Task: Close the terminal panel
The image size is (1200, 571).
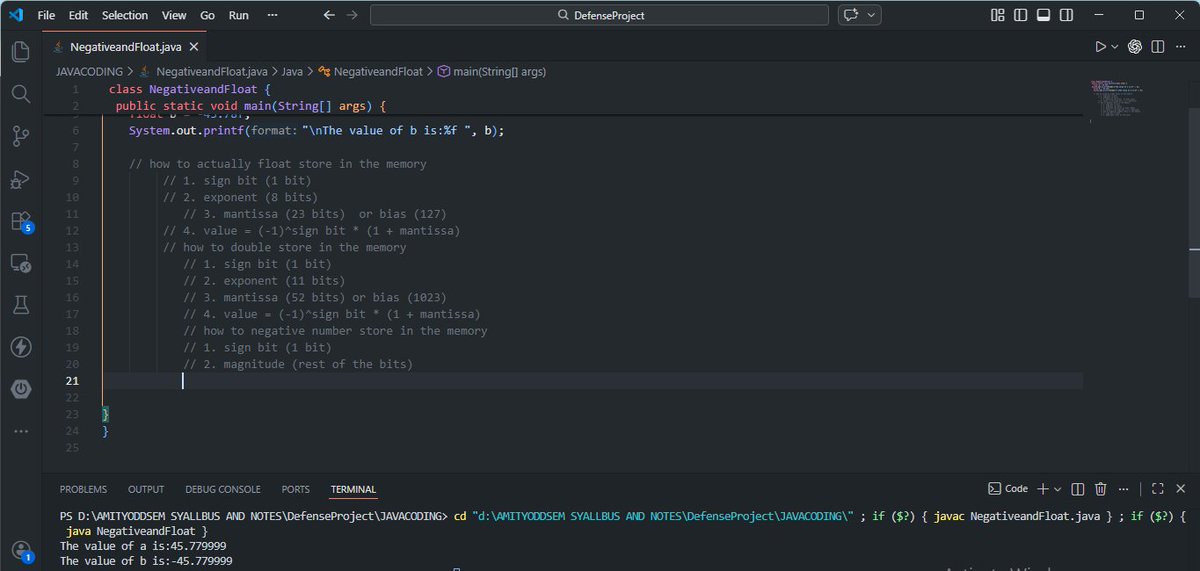Action: [x=1180, y=489]
